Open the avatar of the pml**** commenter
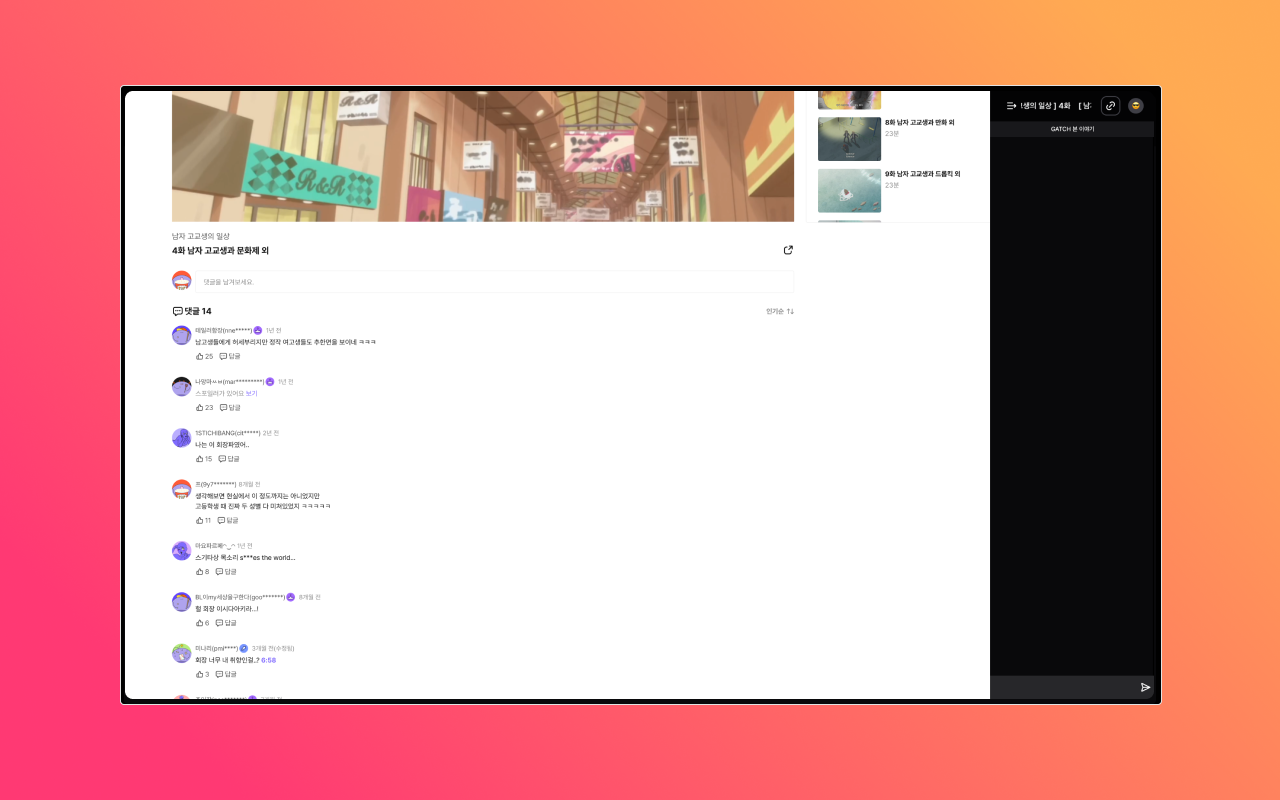Viewport: 1280px width, 800px height. (x=181, y=653)
